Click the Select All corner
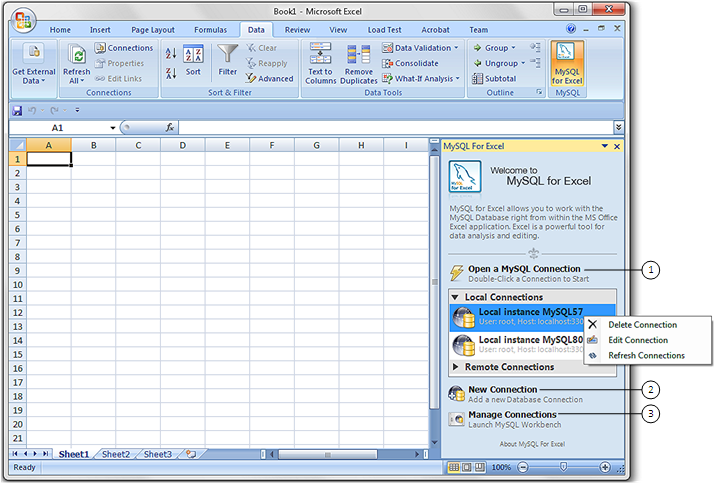The image size is (715, 483). pyautogui.click(x=18, y=145)
